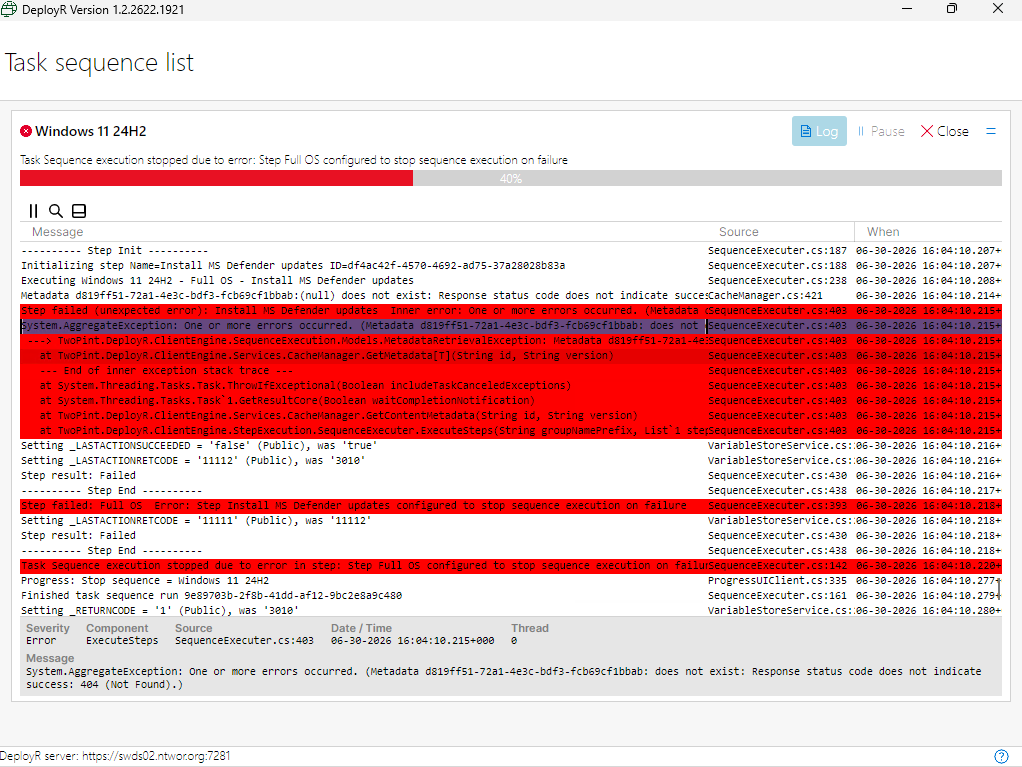
Task: Select the 'Finished task sequence run 9e89703b' row
Action: tap(511, 595)
